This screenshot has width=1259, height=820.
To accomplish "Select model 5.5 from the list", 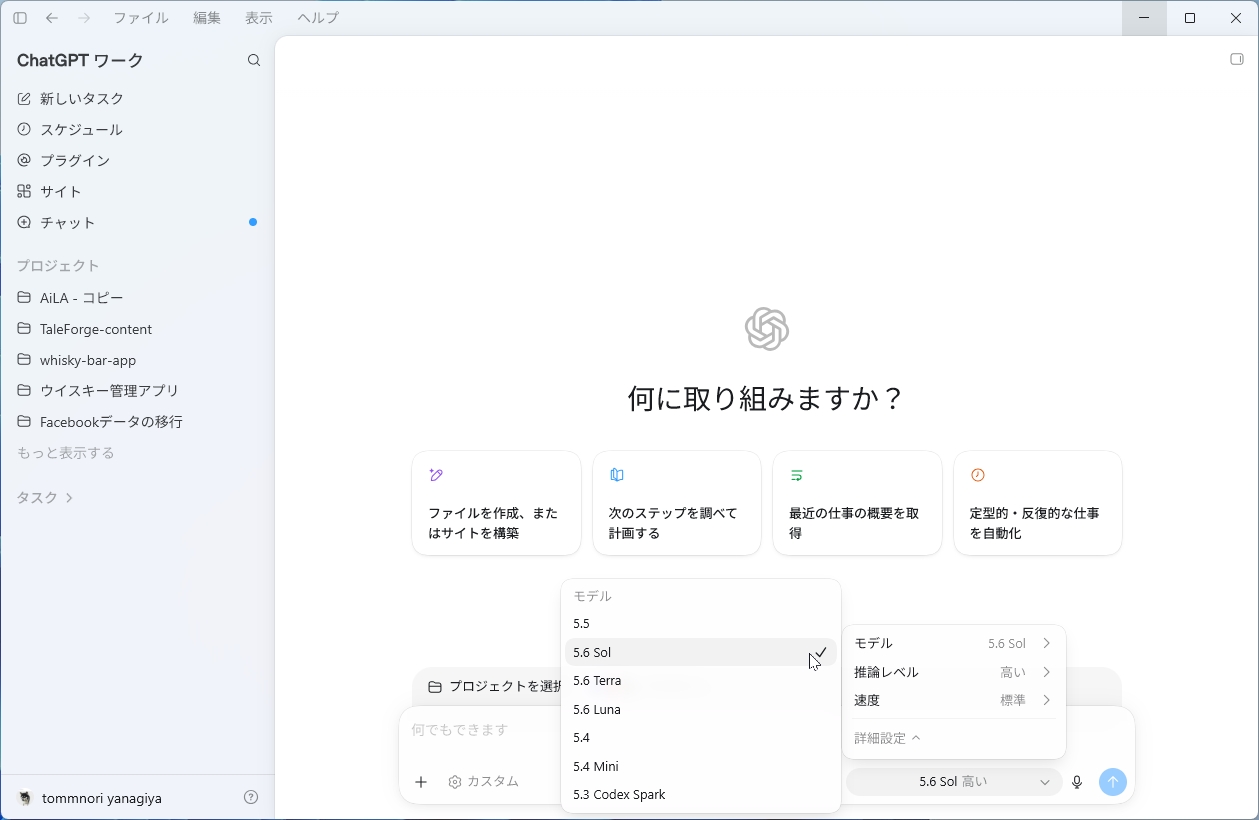I will point(701,624).
